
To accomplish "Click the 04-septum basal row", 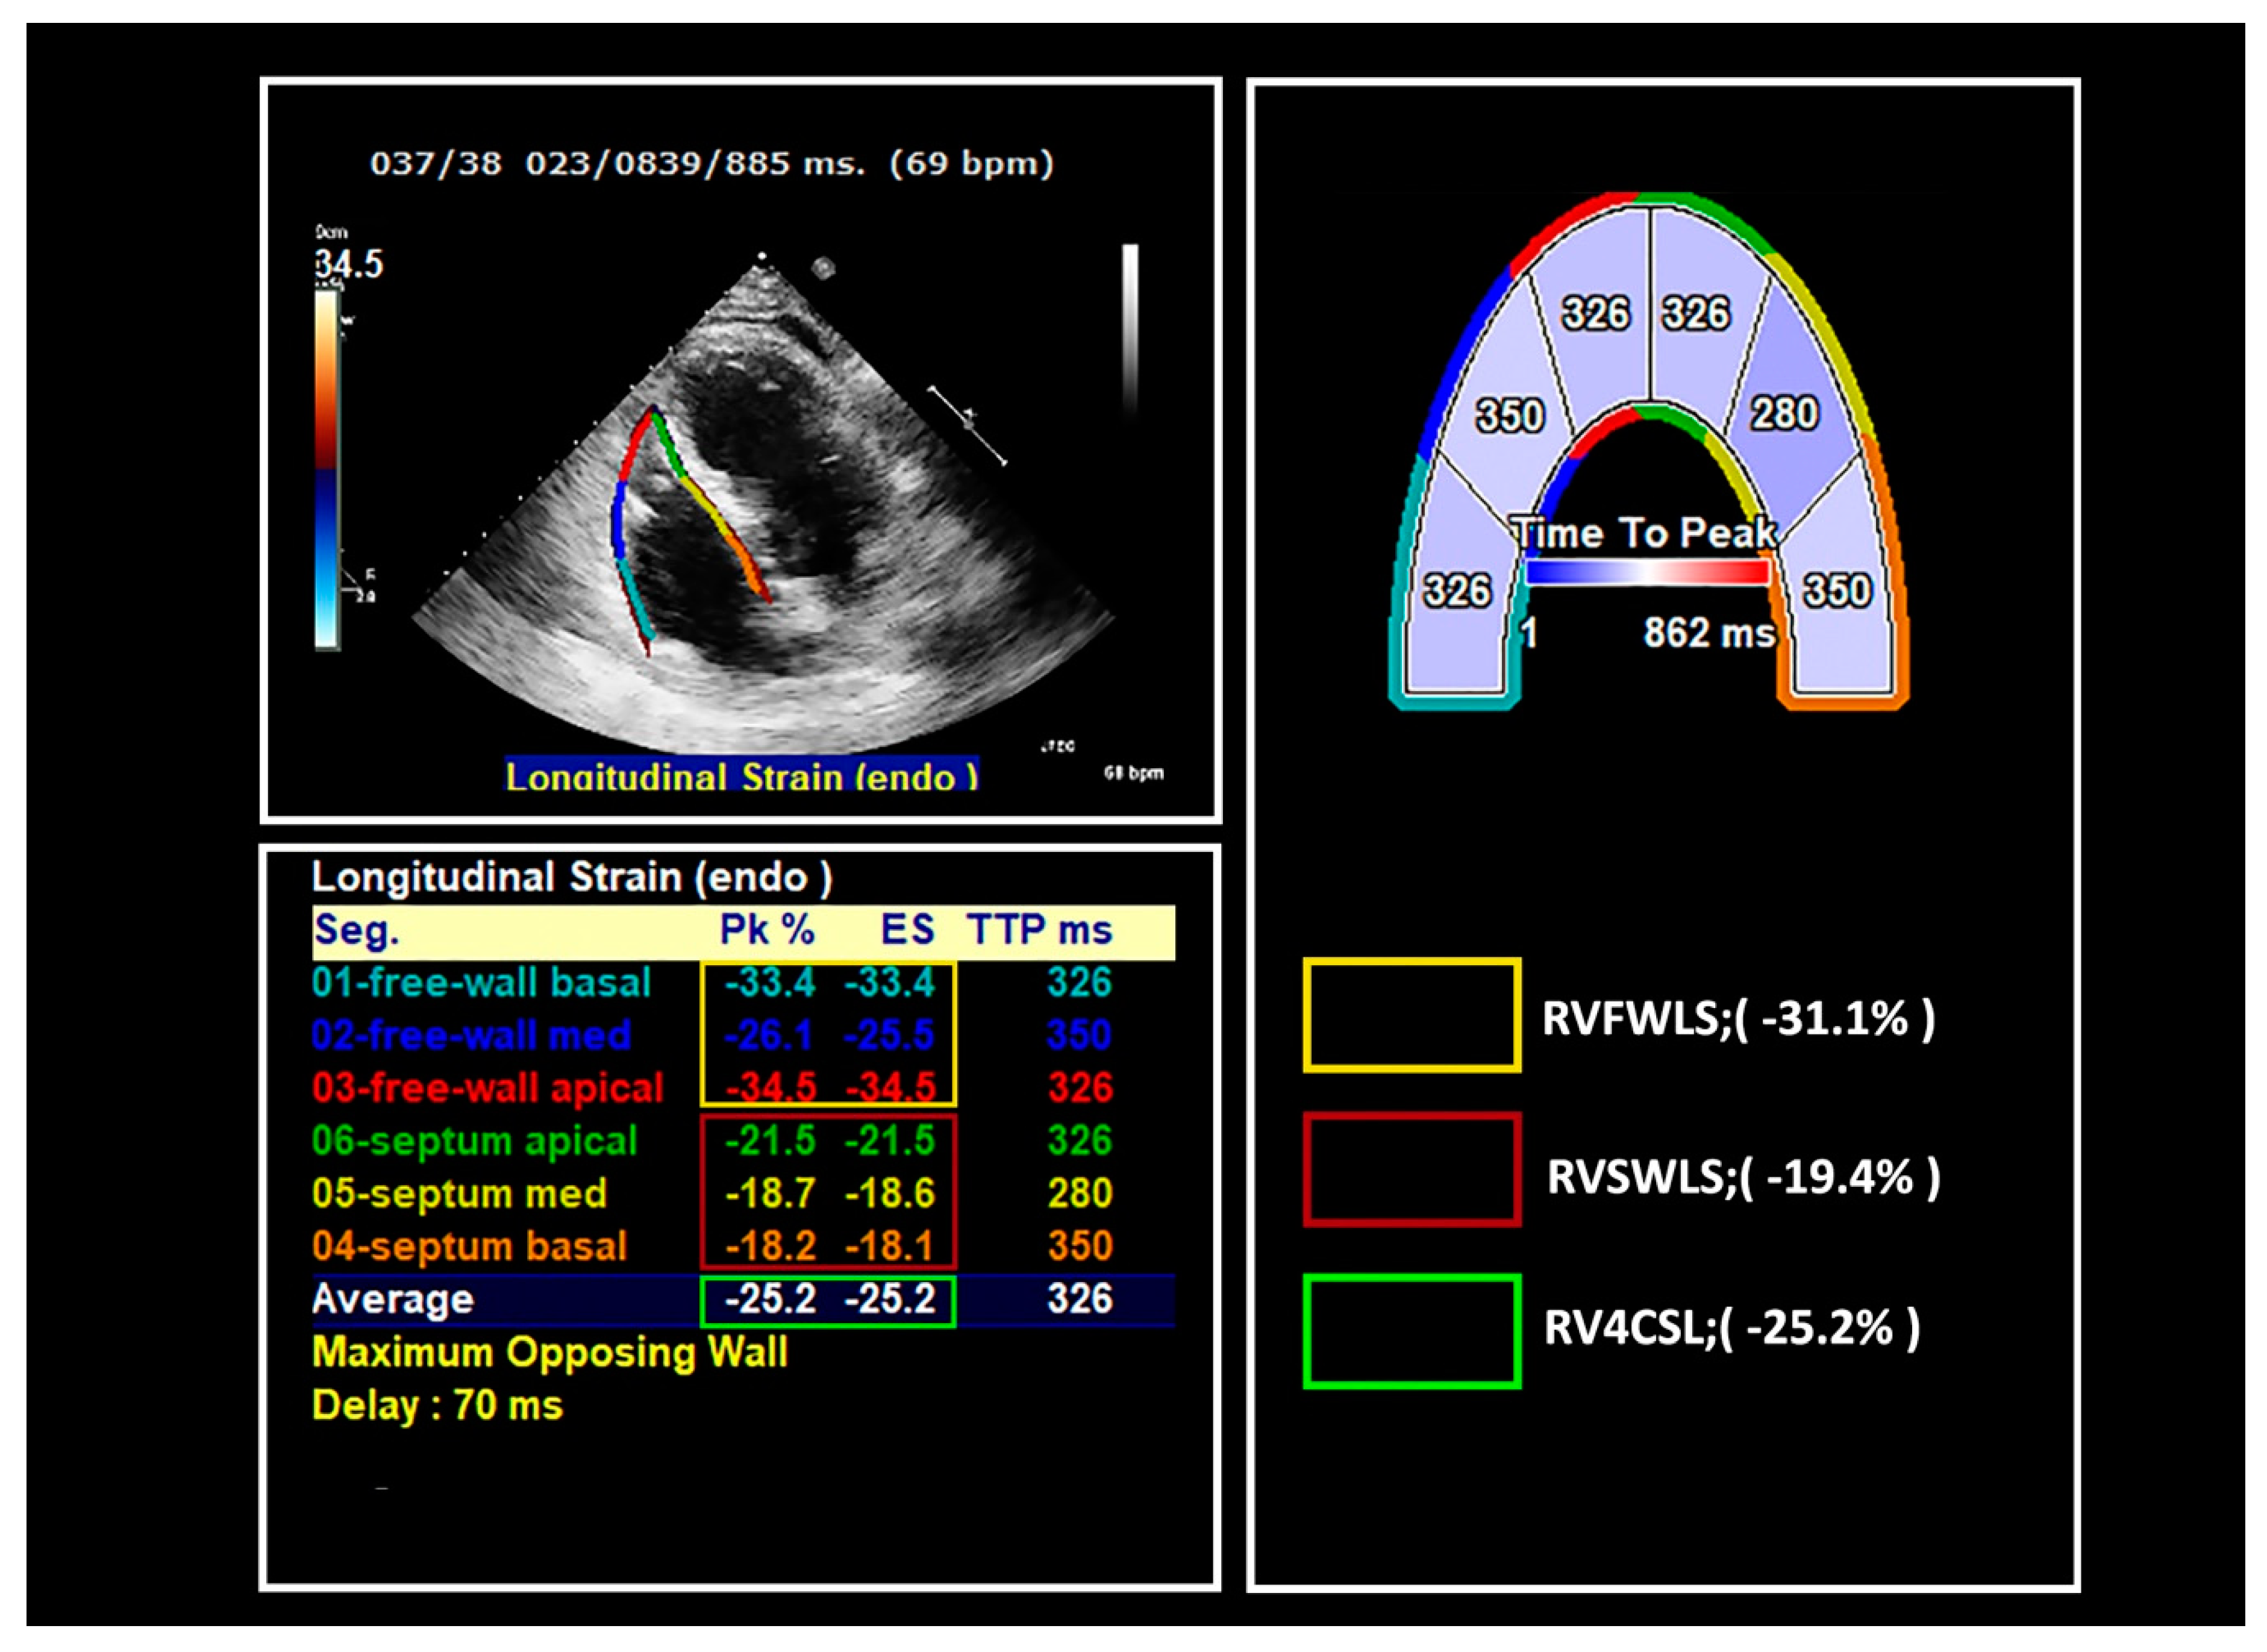I will [x=469, y=1247].
